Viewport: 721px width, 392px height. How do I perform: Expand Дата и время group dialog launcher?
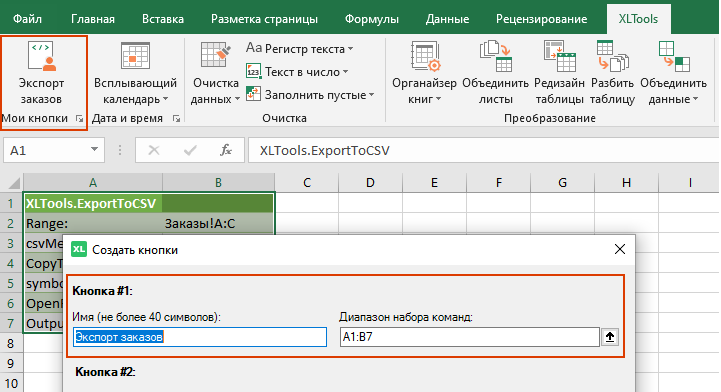pyautogui.click(x=176, y=119)
